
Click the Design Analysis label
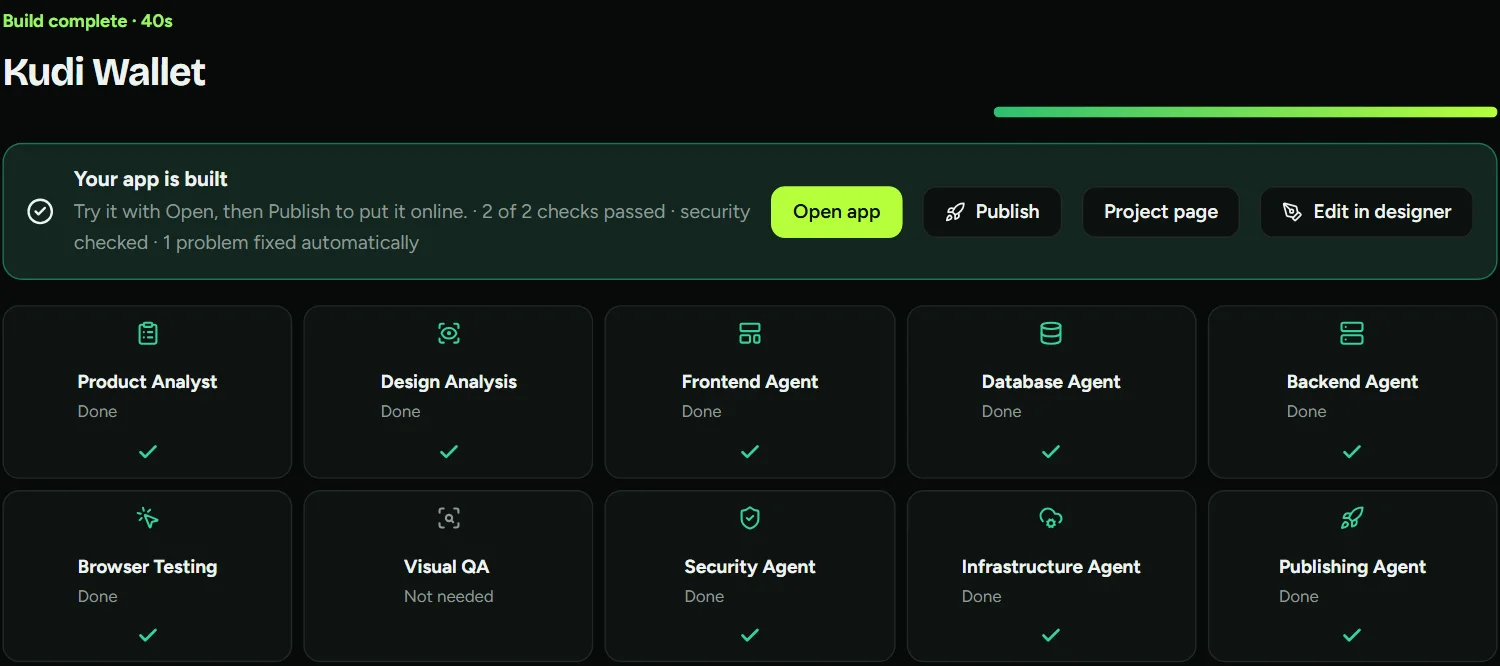449,382
